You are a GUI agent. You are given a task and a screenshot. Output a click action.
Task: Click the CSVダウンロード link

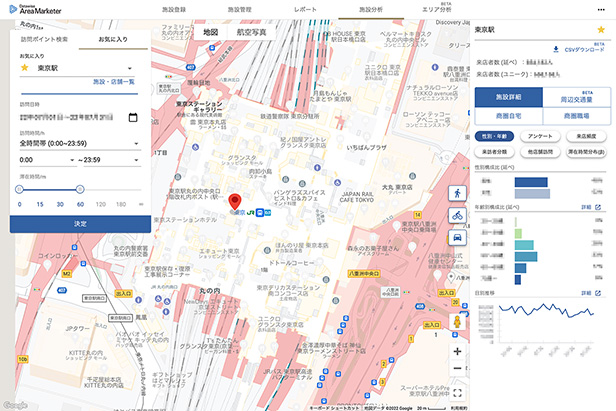(584, 50)
